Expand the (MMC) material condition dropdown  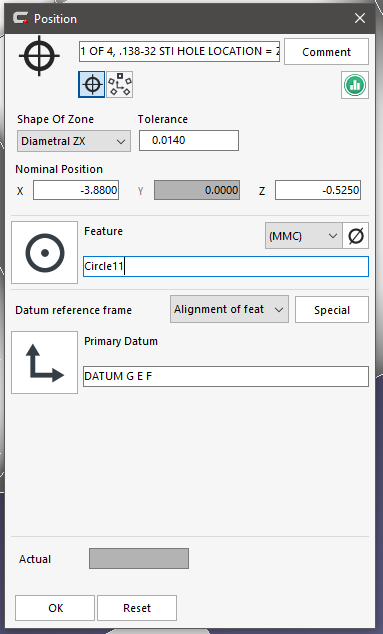tap(303, 236)
